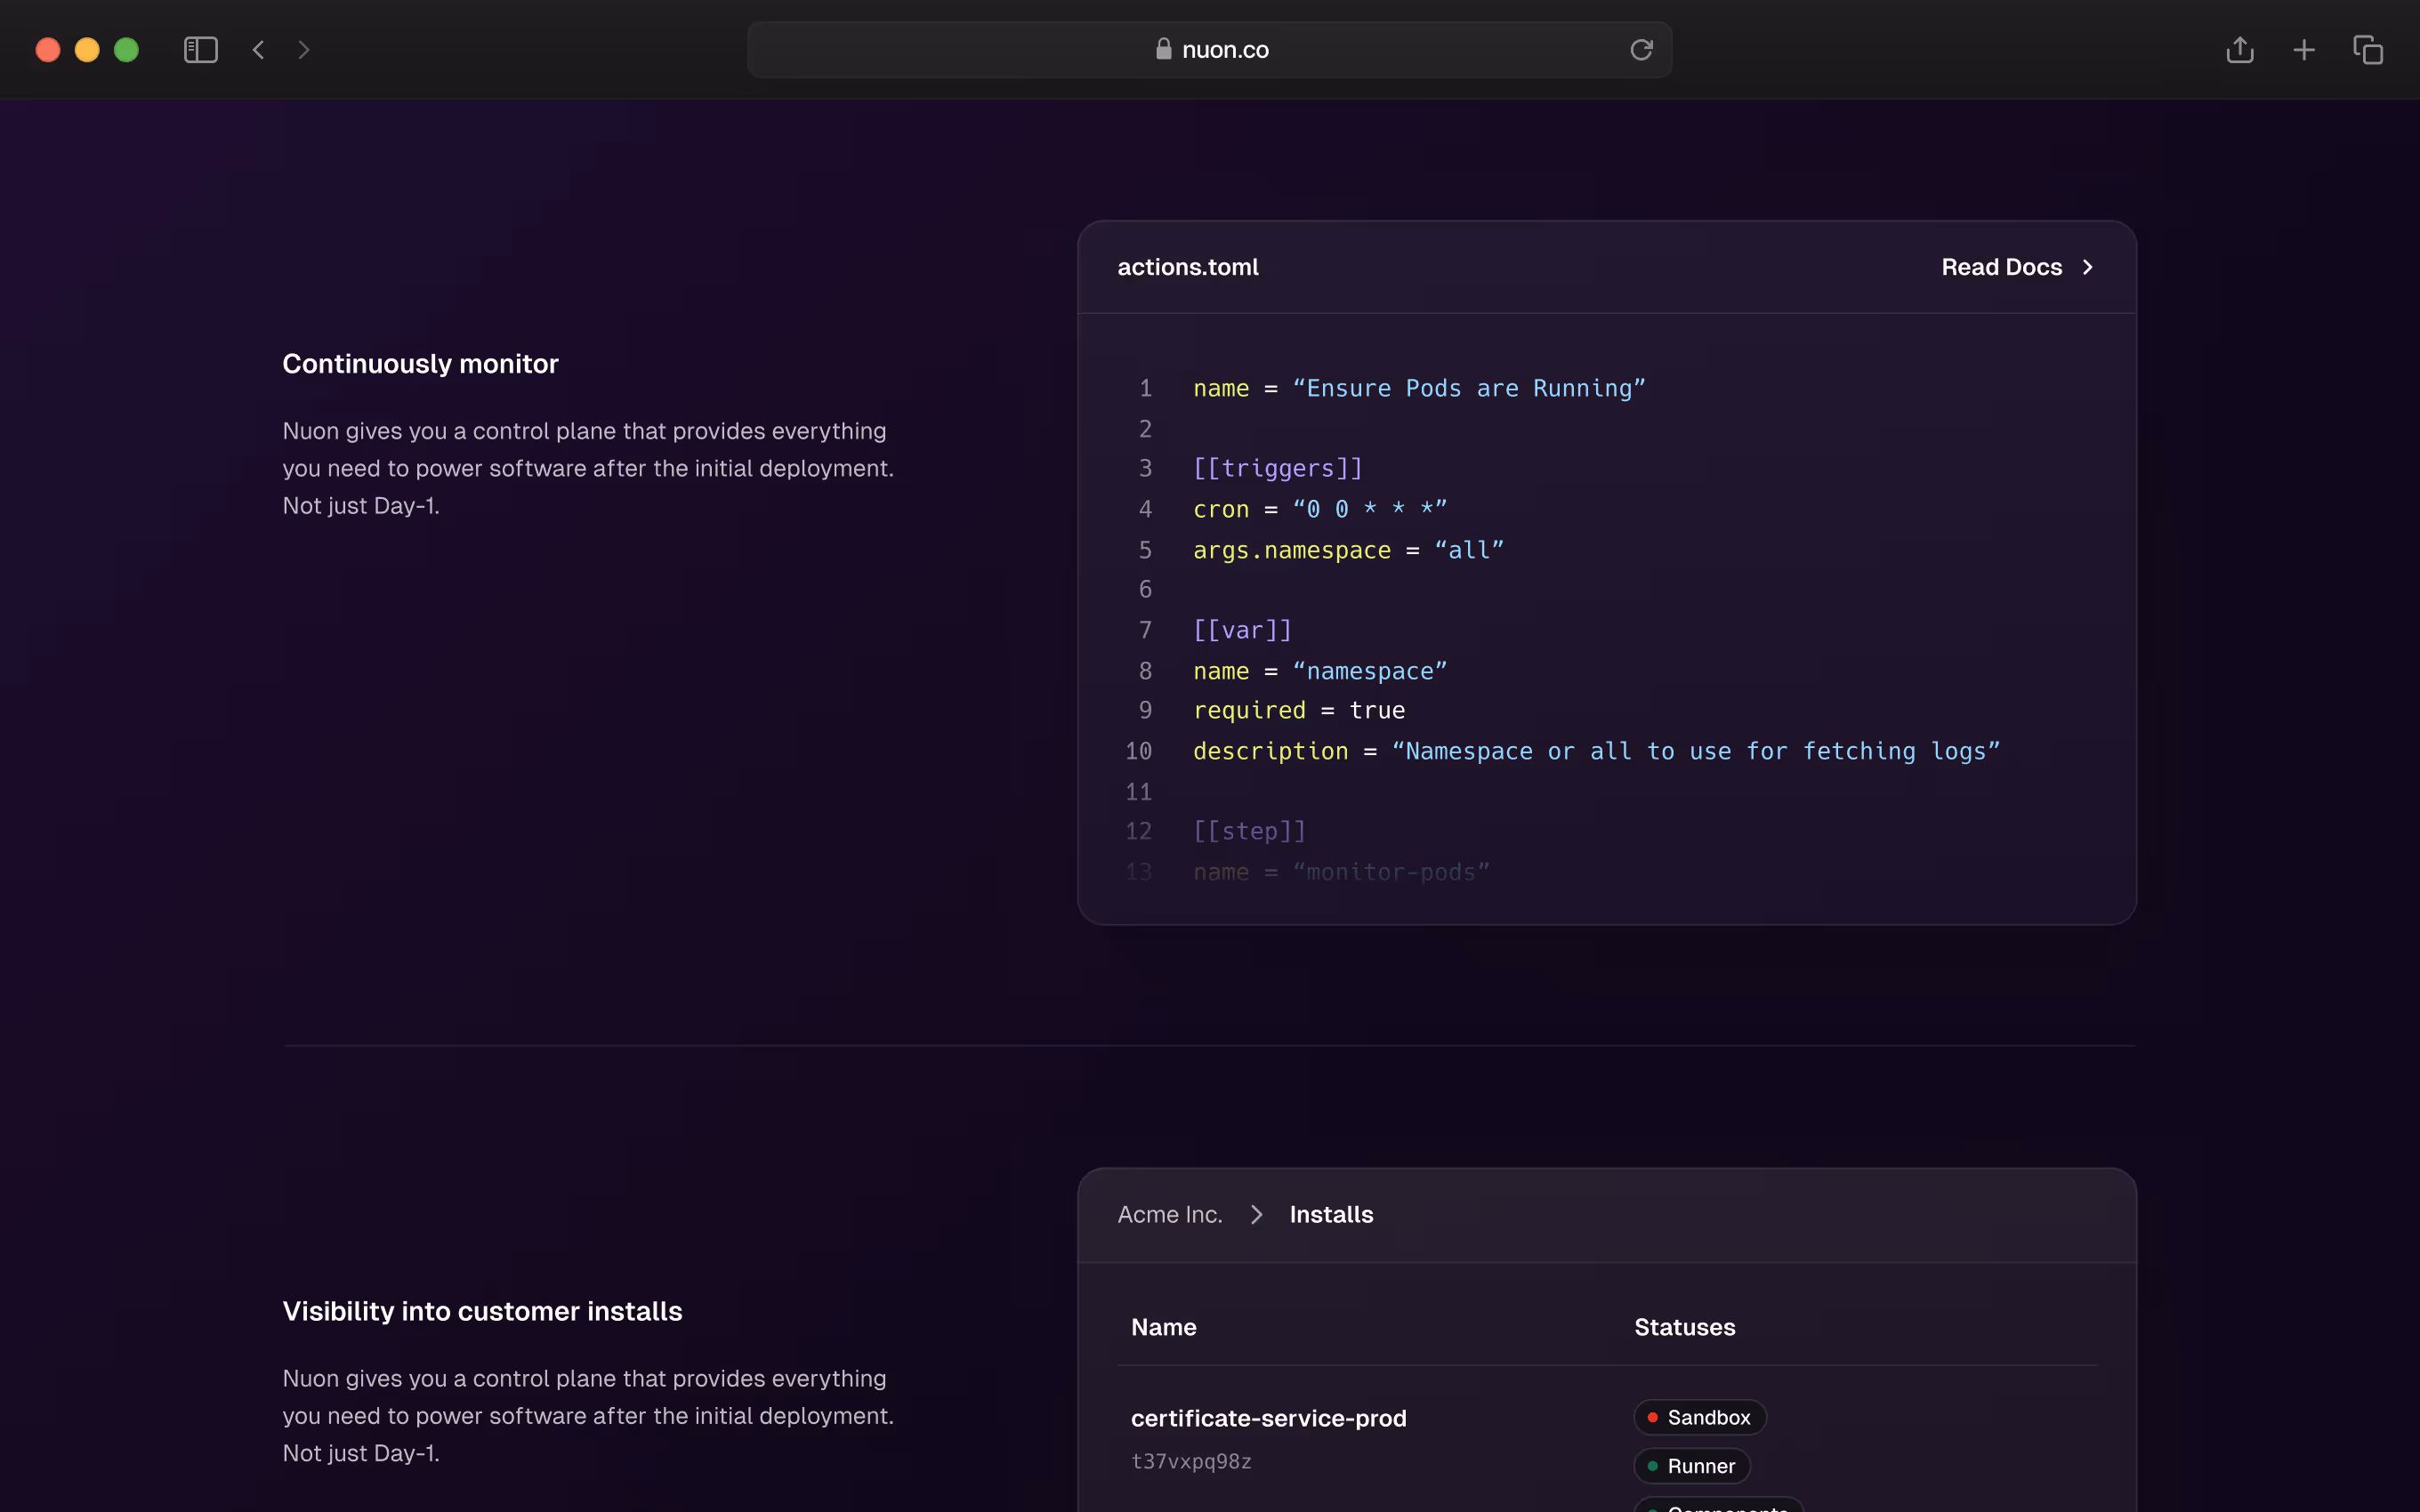This screenshot has width=2420, height=1512.
Task: Click the lock icon beside nuon.co
Action: [1163, 49]
